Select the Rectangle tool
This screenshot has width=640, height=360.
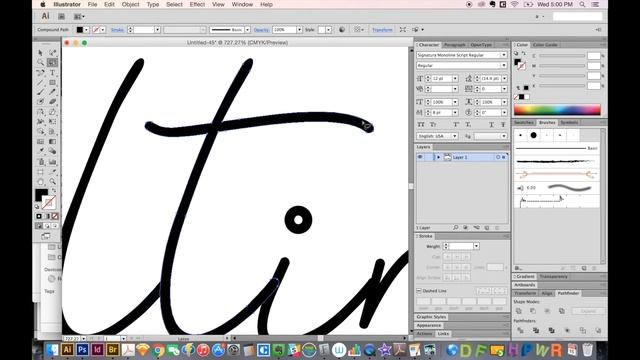(52, 82)
